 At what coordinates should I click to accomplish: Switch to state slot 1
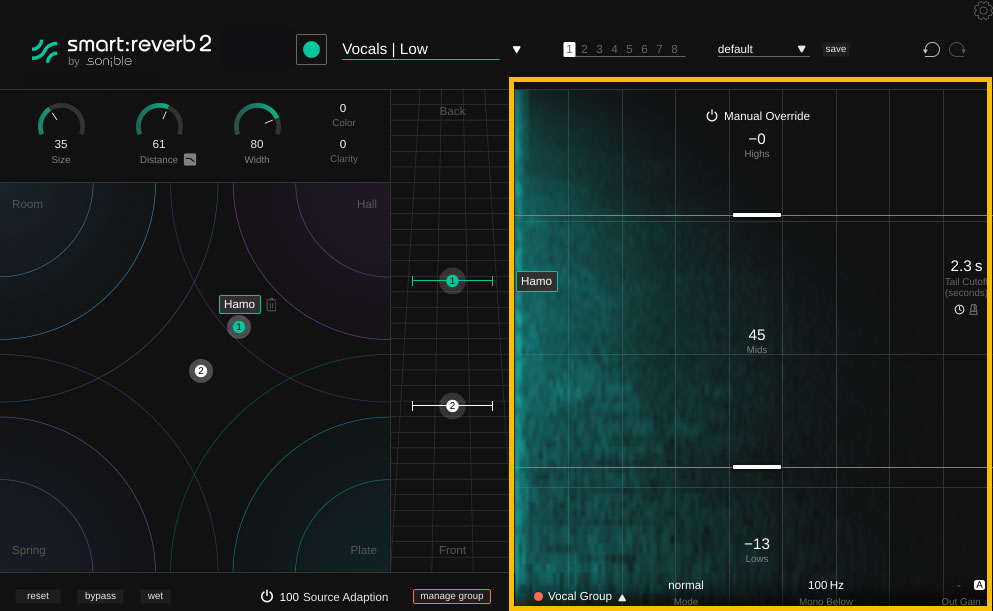tap(569, 49)
